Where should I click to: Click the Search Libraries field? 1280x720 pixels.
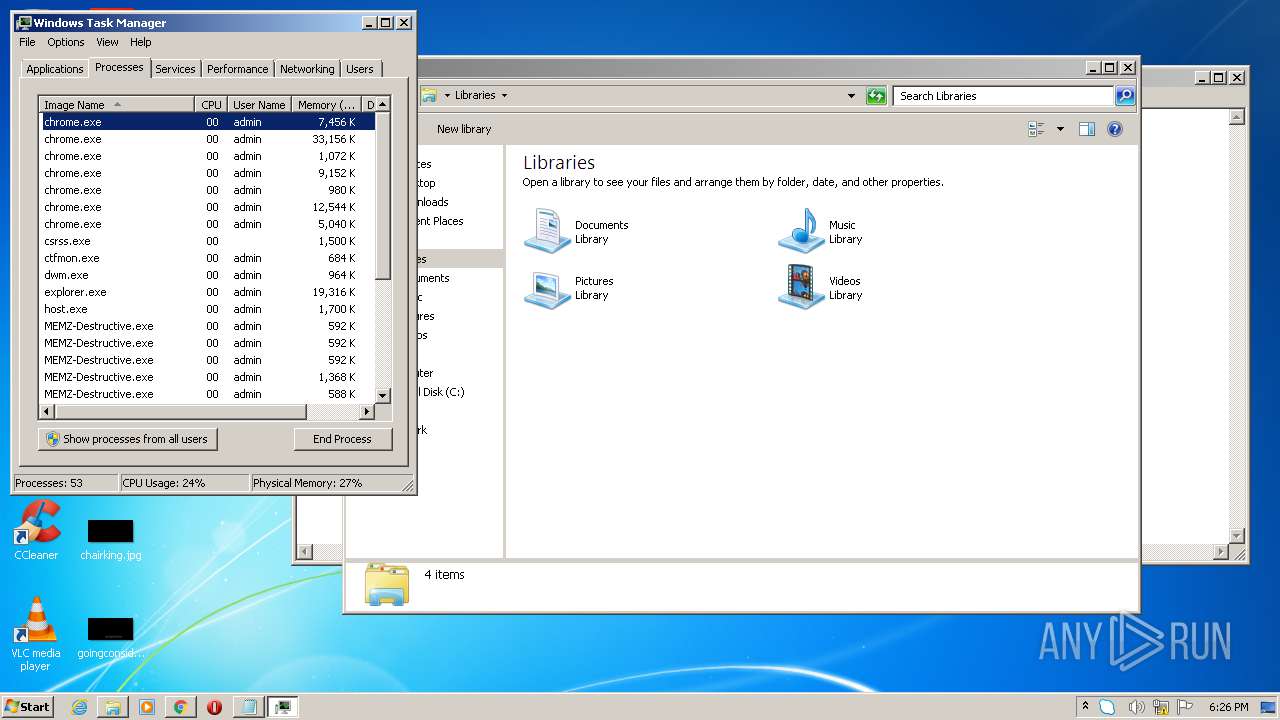click(x=1003, y=96)
